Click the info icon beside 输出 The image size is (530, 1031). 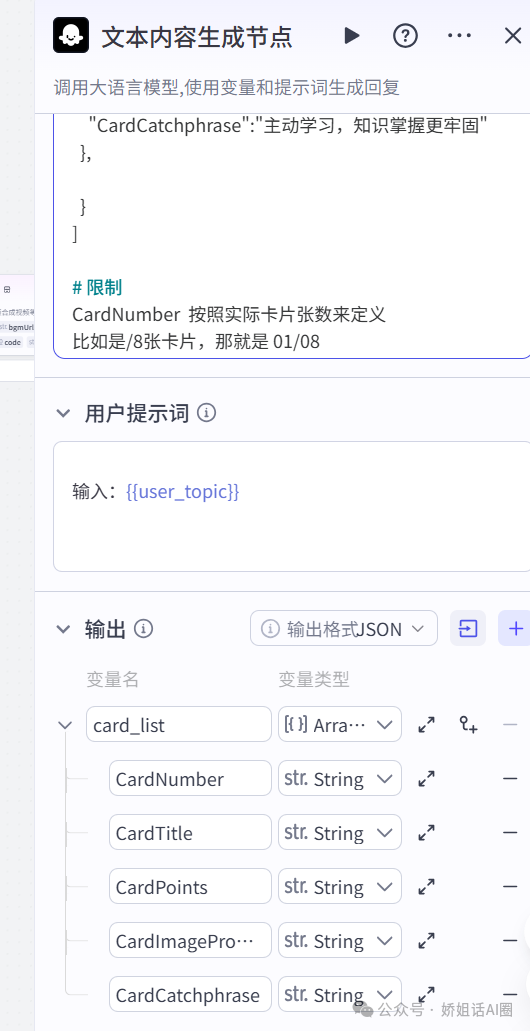click(x=143, y=629)
